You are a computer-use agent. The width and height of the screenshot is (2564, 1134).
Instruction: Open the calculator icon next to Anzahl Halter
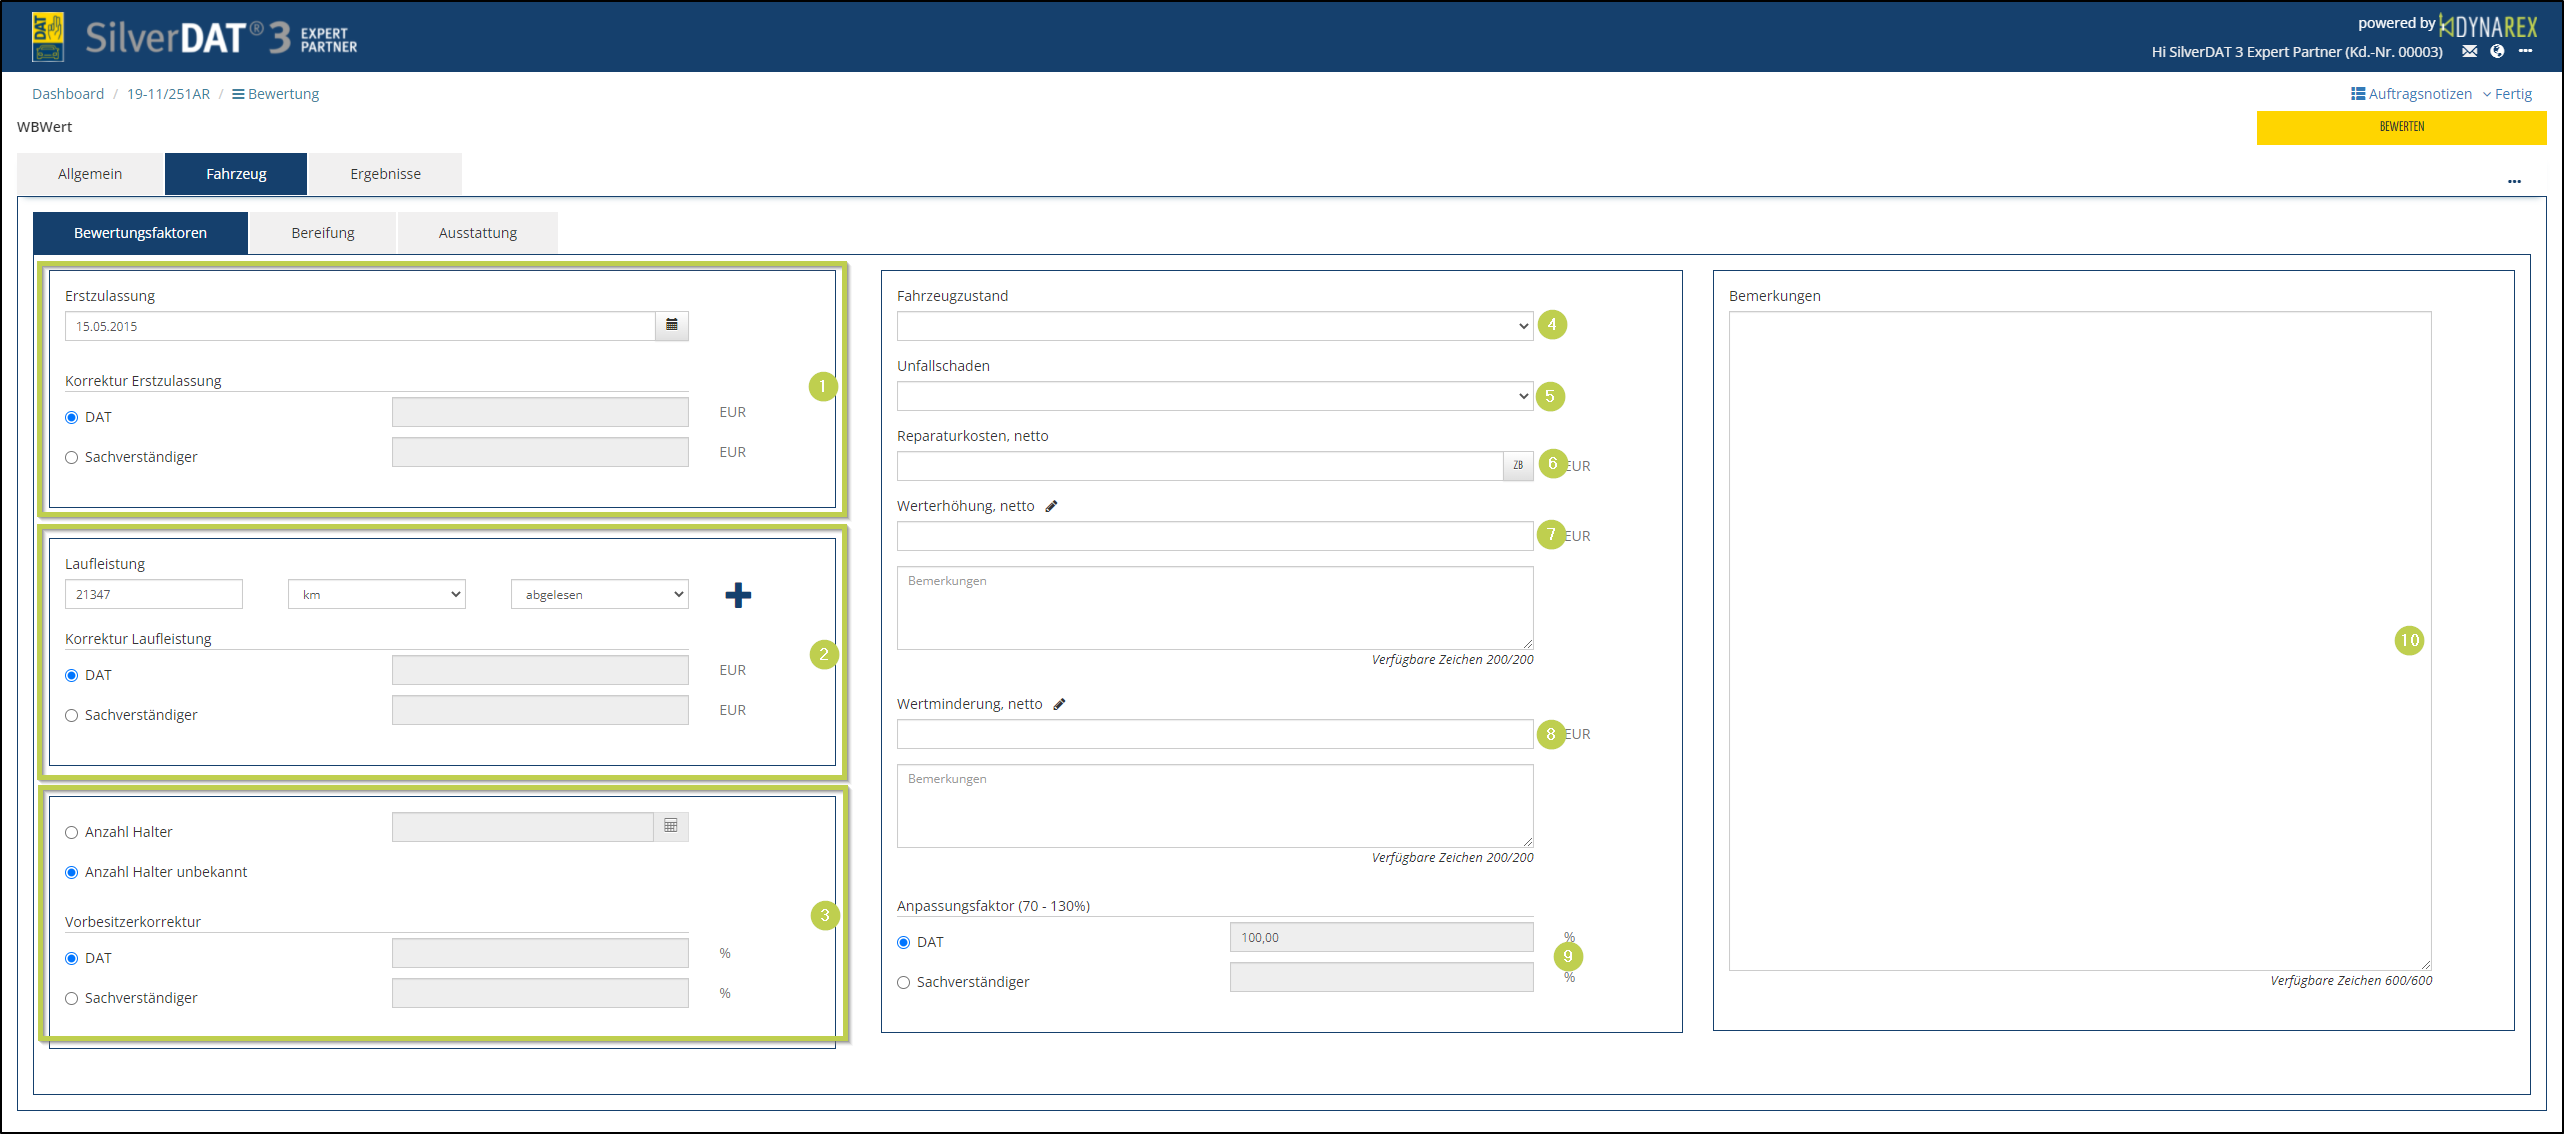(x=671, y=826)
